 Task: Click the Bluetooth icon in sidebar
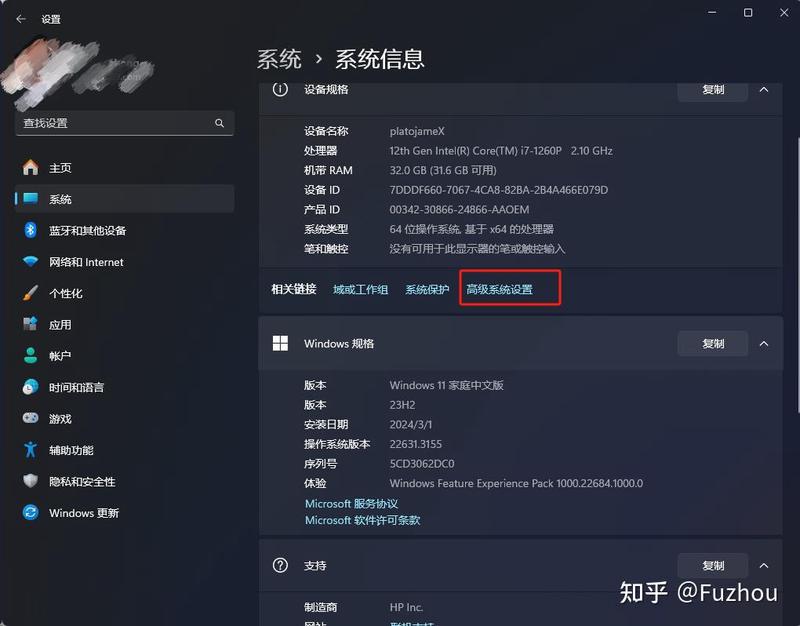point(31,230)
